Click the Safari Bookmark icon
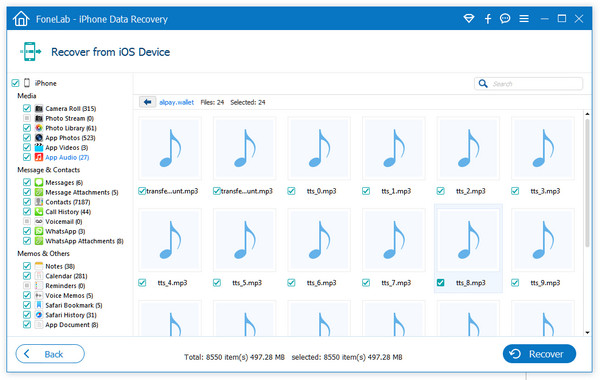This screenshot has height=380, width=600. pyautogui.click(x=39, y=305)
